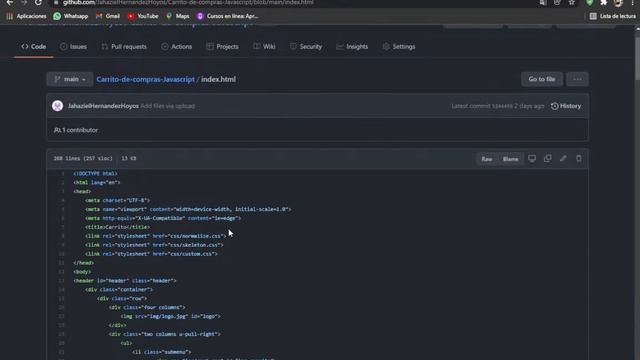Click the Go to file button

542,79
